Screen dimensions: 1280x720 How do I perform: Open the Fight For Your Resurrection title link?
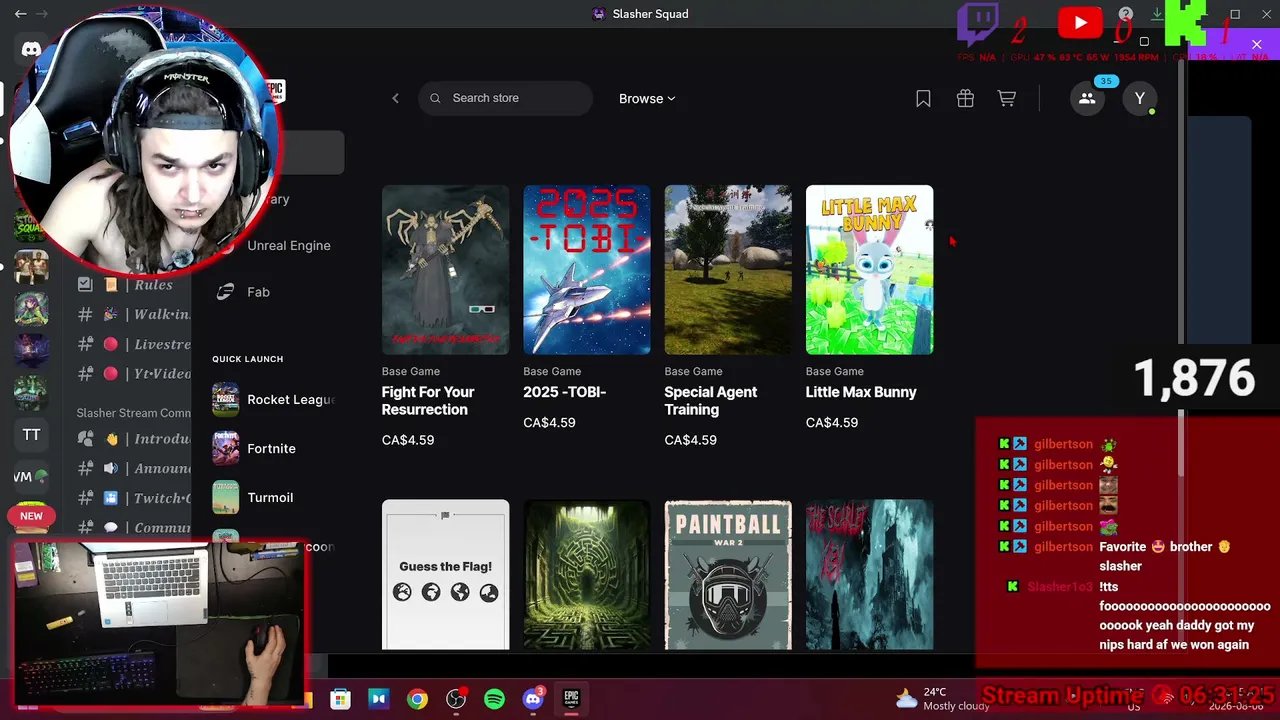(428, 401)
